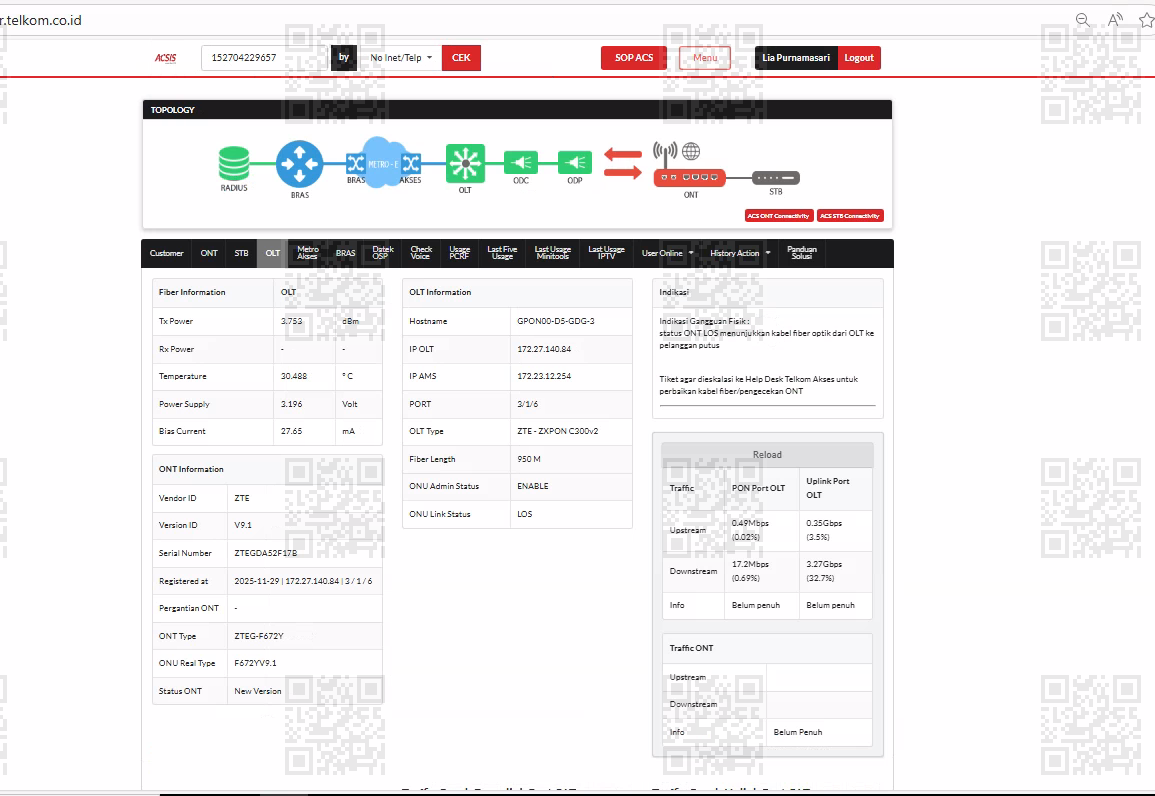Click the ACSIS logo
1155x796 pixels.
click(165, 57)
